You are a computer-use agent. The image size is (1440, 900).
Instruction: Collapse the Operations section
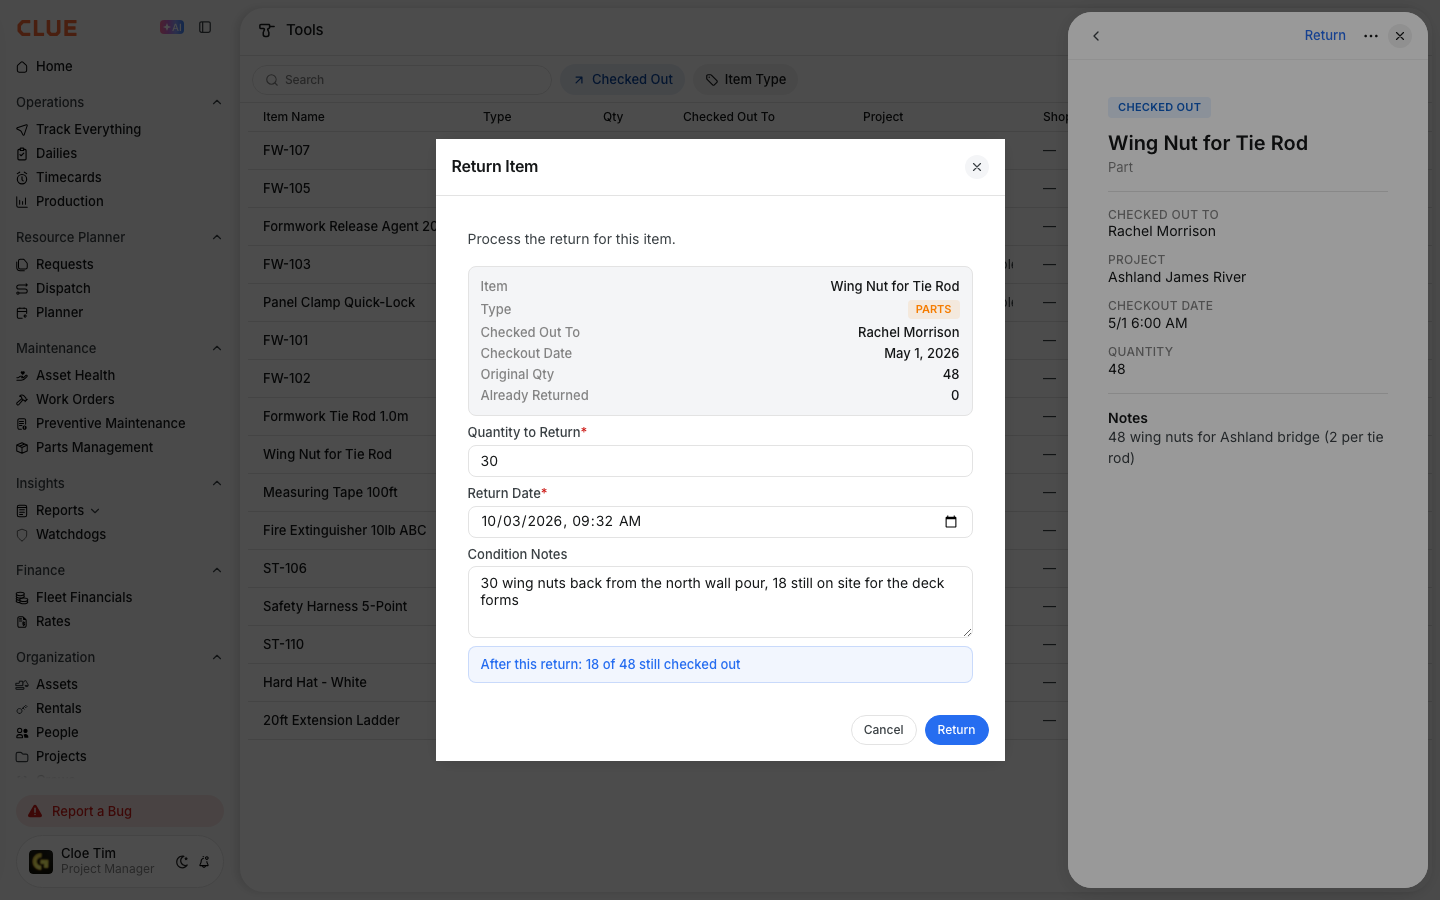pos(217,102)
